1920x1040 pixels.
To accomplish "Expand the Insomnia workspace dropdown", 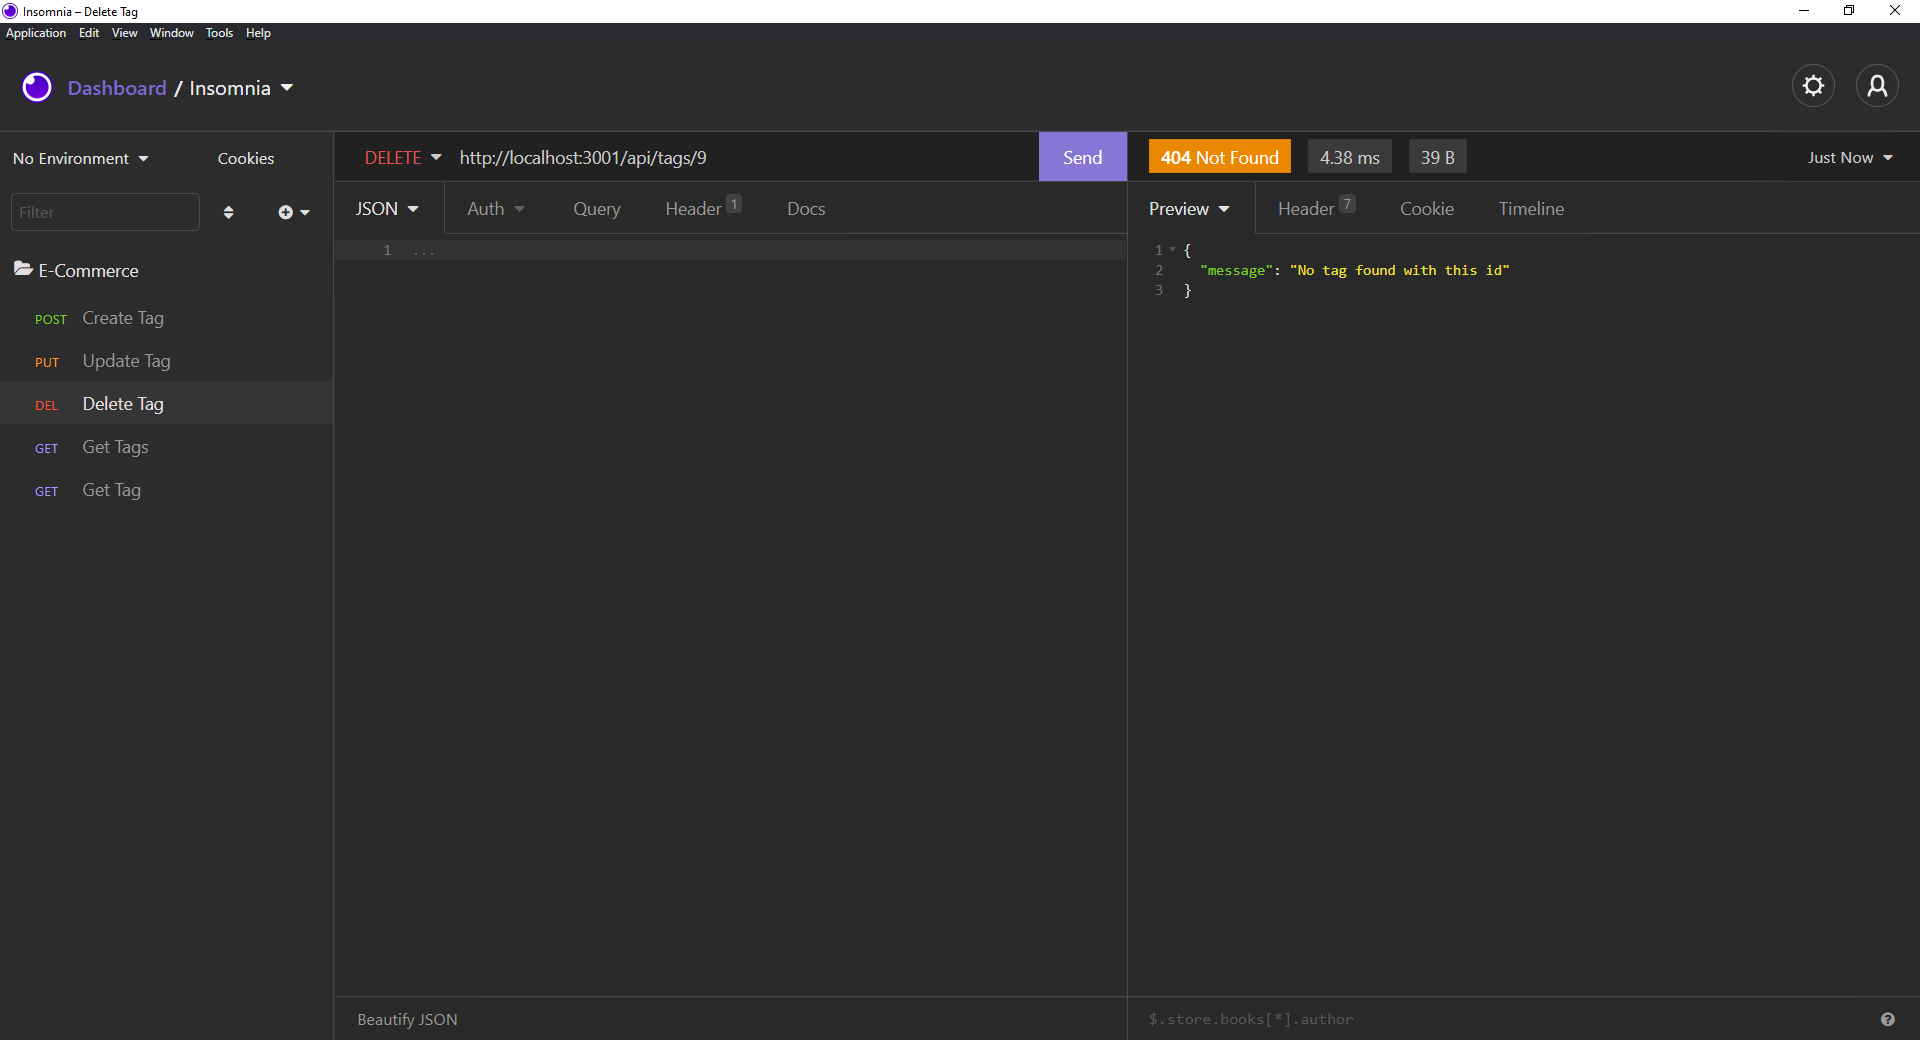I will tap(241, 88).
